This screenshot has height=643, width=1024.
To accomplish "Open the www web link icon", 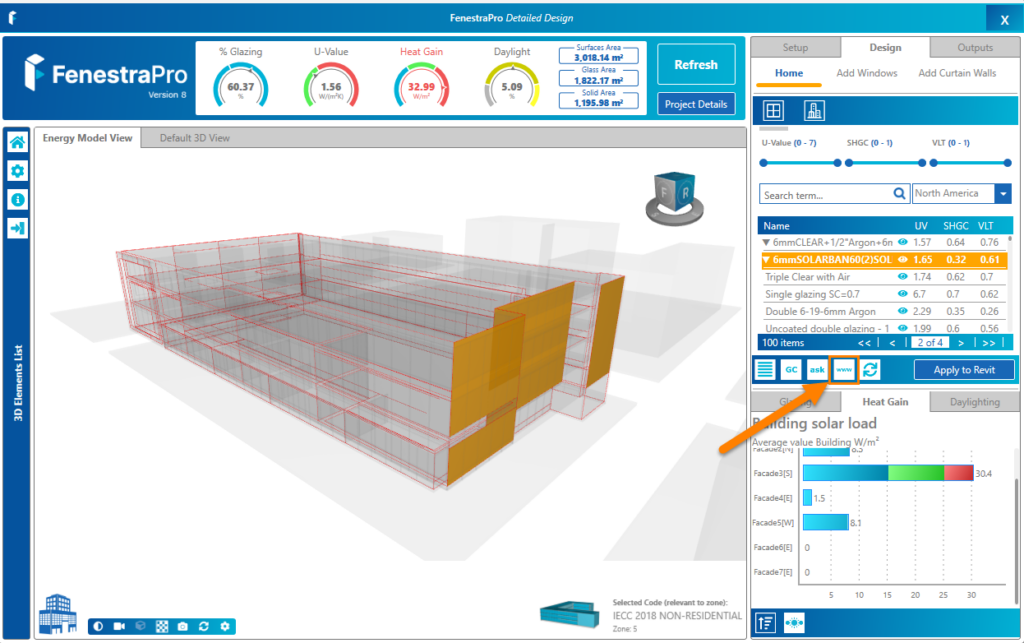I will (844, 369).
